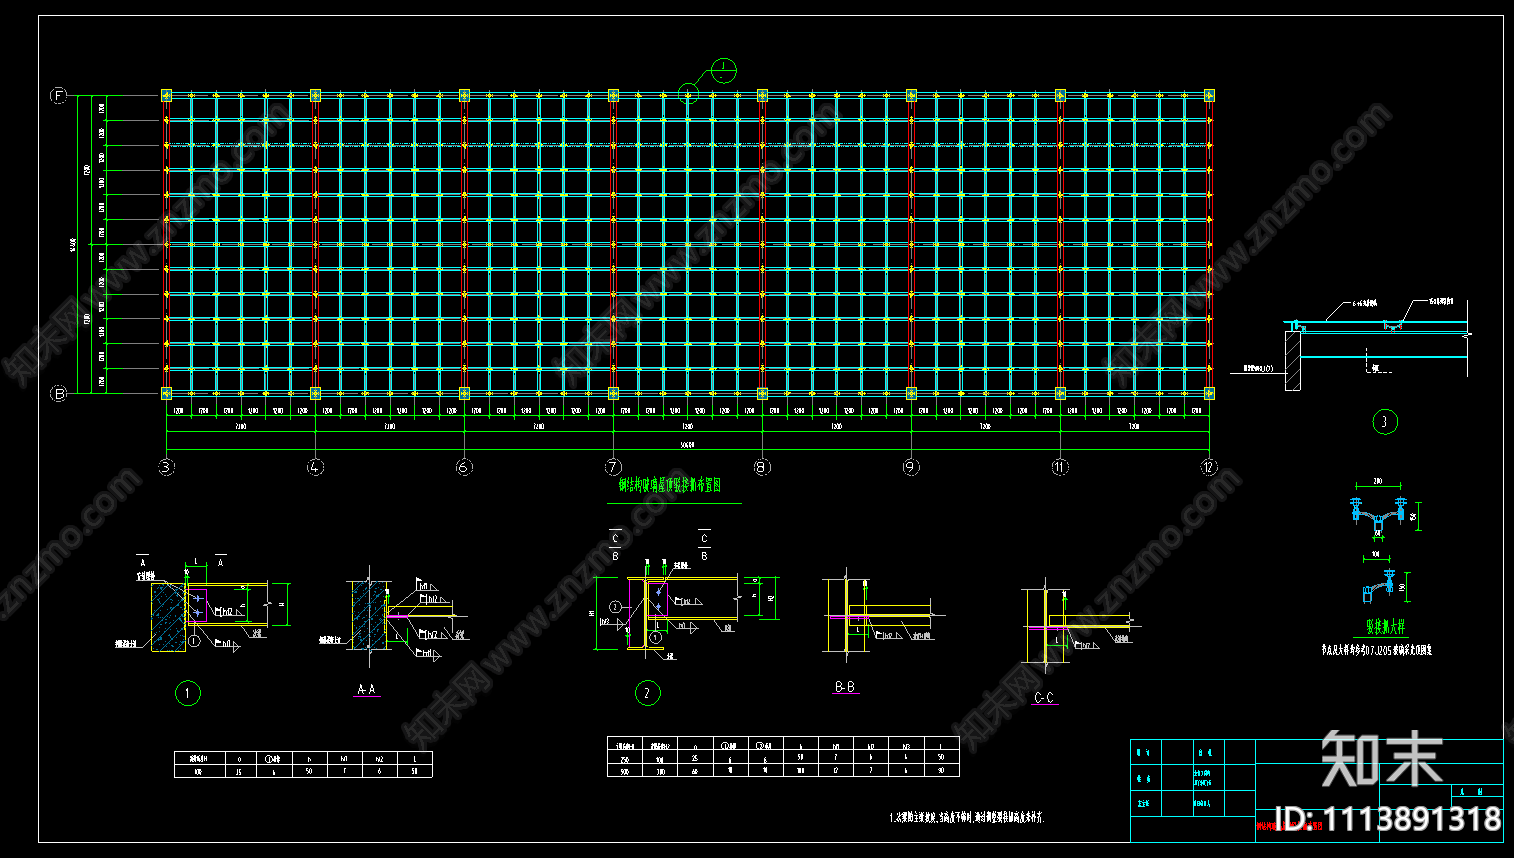Select the C-C section label
The width and height of the screenshot is (1514, 858).
tap(1044, 698)
